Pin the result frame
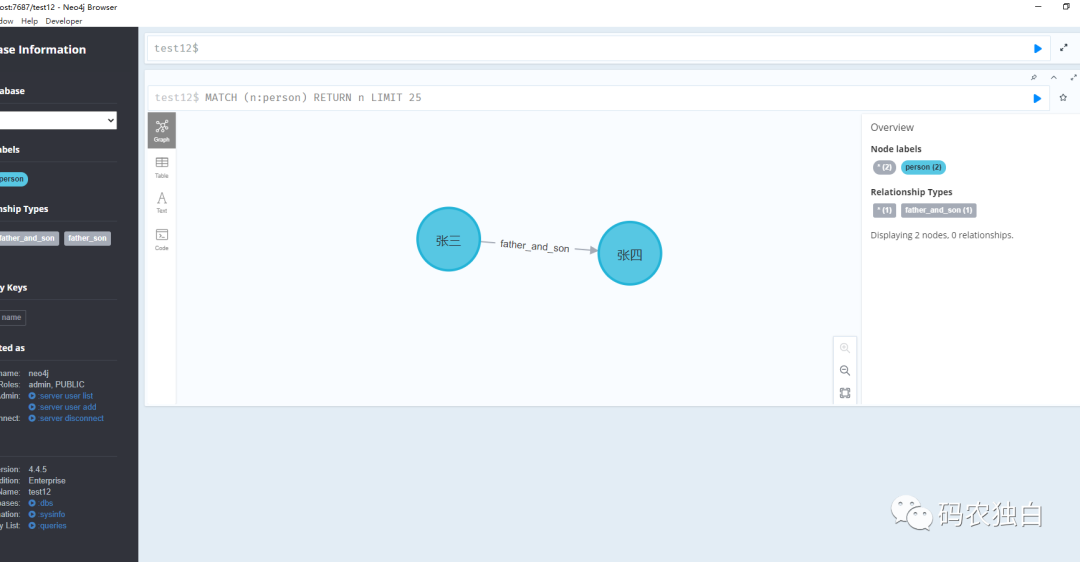The width and height of the screenshot is (1080, 562). coord(1034,77)
